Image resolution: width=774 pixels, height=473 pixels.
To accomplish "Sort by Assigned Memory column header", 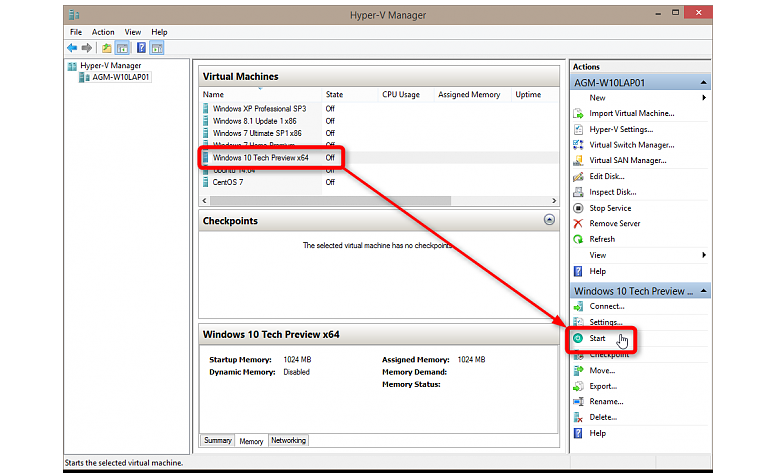I will click(472, 94).
